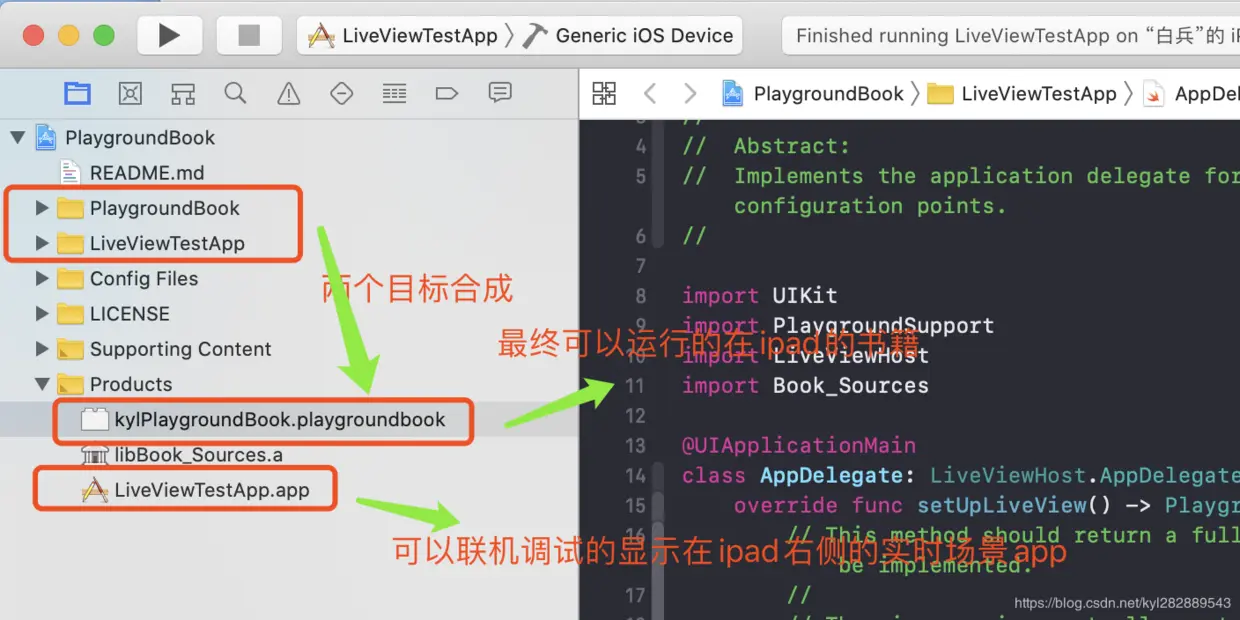Click the 'import Book_Sources' code line
Image resolution: width=1240 pixels, height=620 pixels.
805,386
